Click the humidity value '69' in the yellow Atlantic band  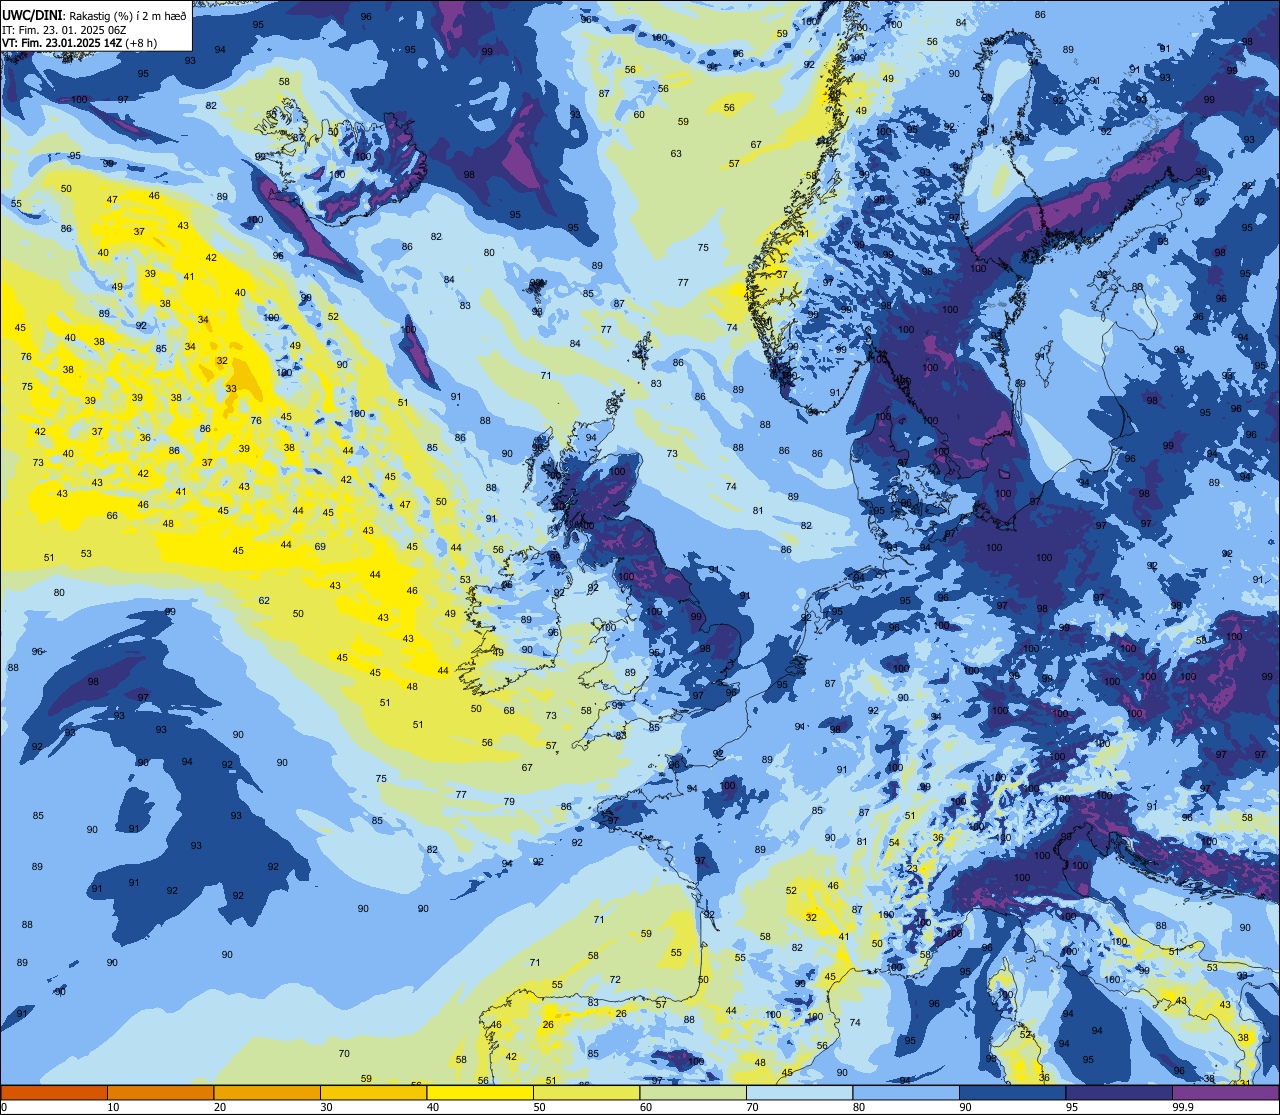[x=320, y=546]
